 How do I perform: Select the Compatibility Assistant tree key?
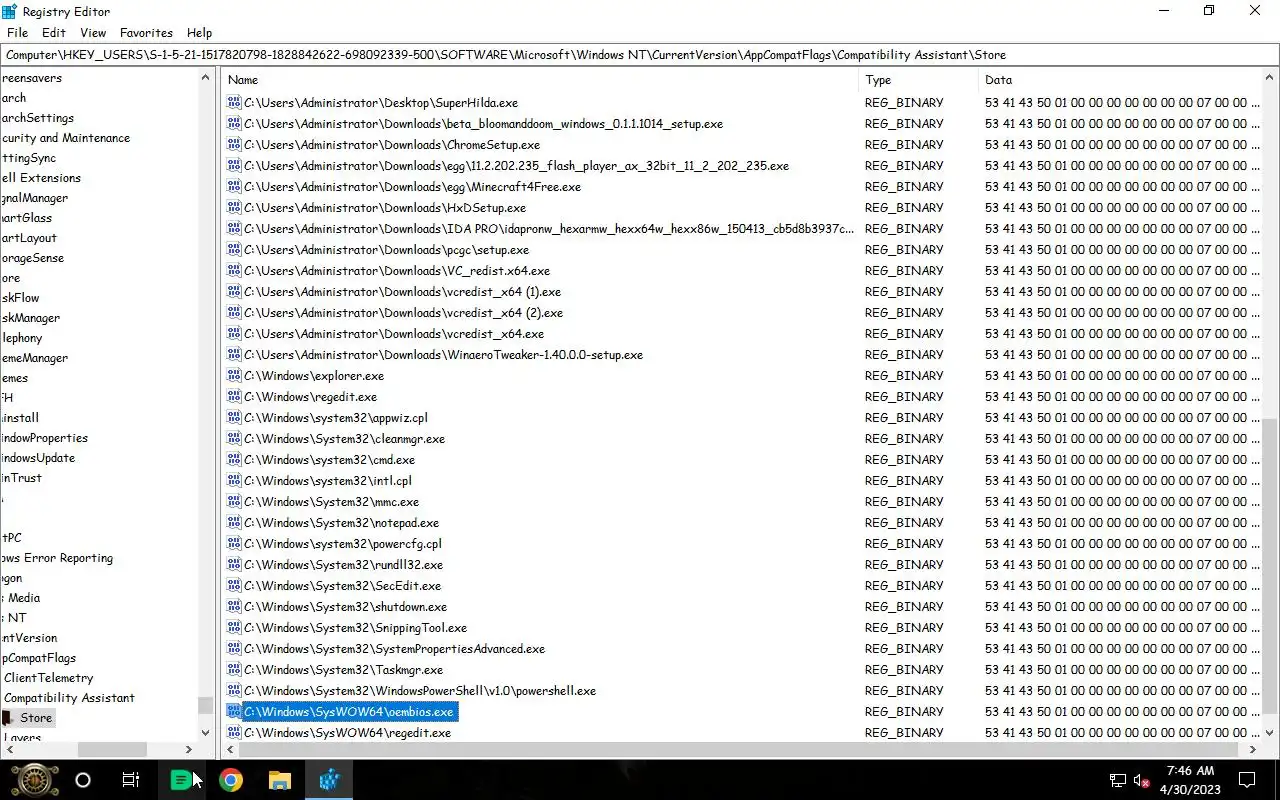coord(69,698)
